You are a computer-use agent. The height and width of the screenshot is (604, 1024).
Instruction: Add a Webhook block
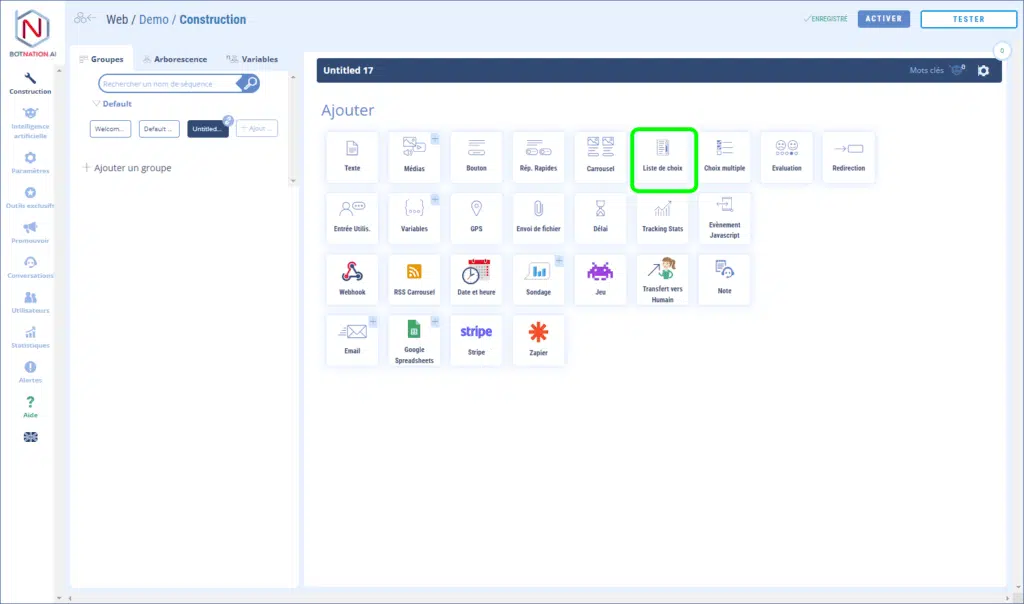(x=352, y=279)
